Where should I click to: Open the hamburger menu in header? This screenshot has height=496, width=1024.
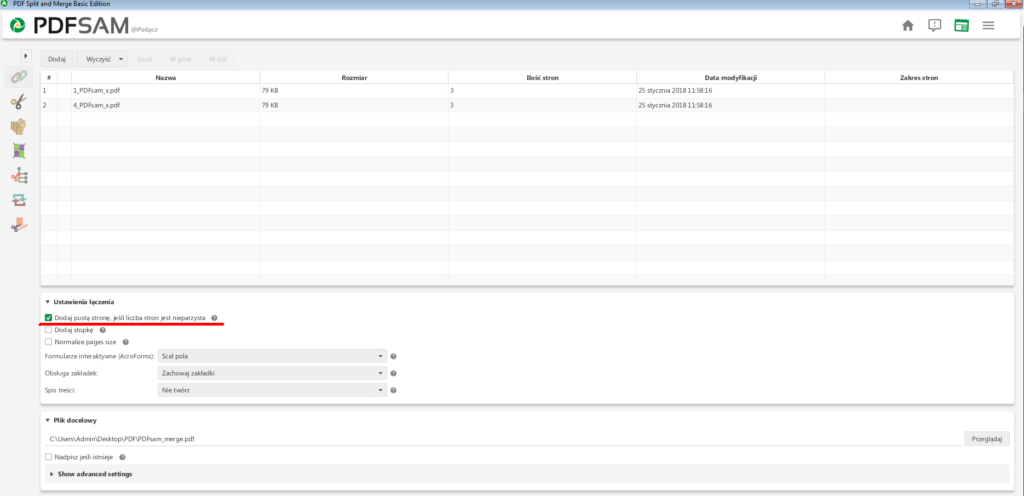pos(988,25)
